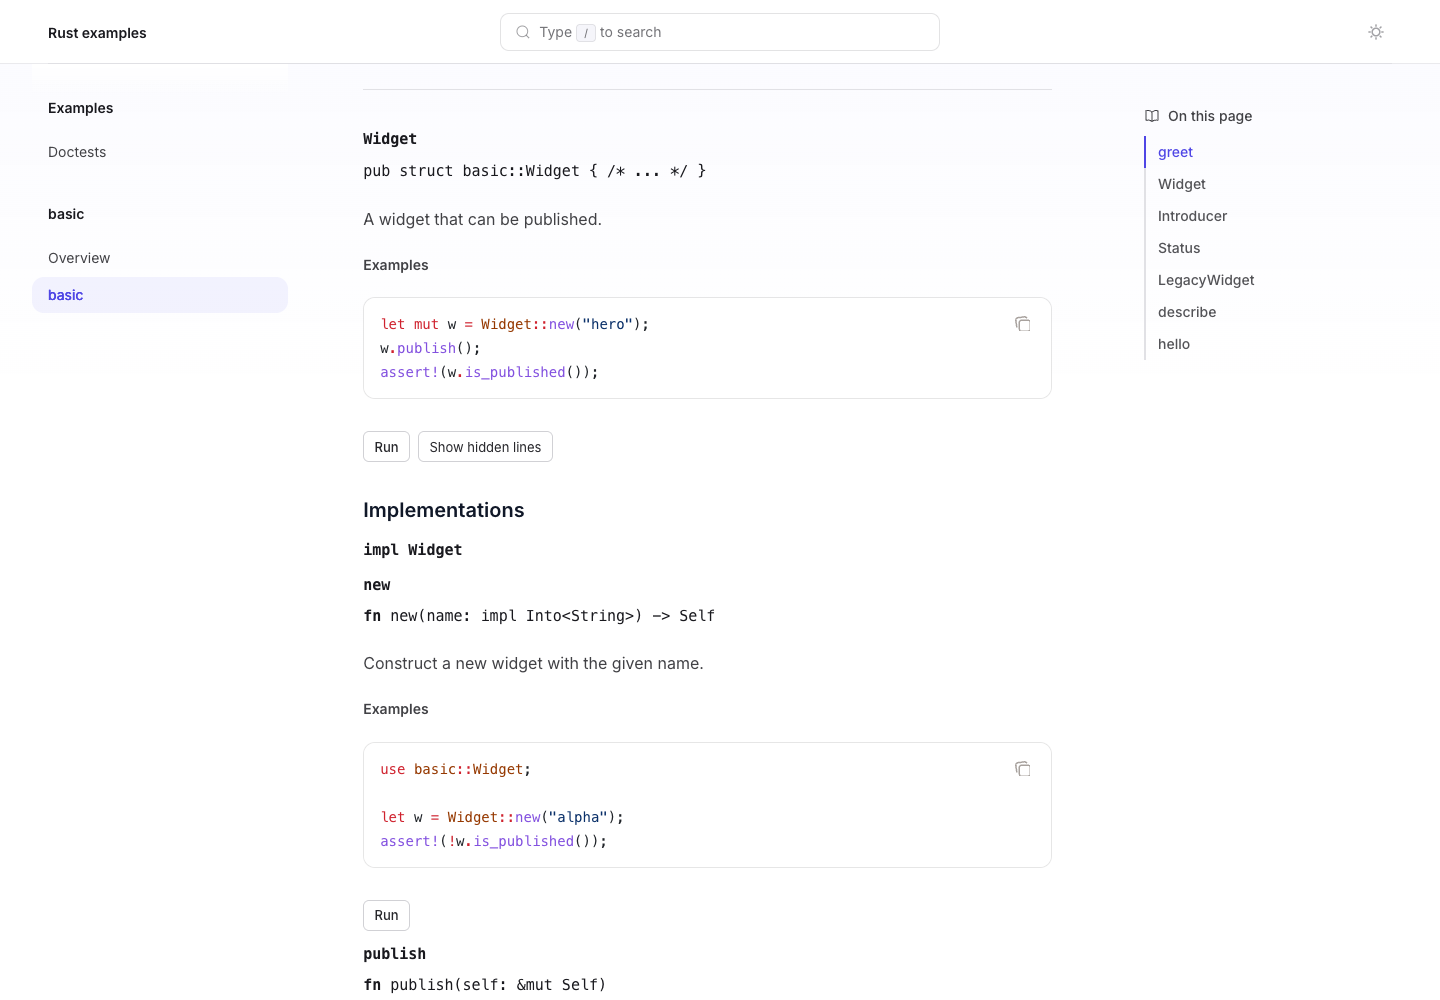Click the publish method heading
Screen dimensions: 1440x1000
click(394, 954)
